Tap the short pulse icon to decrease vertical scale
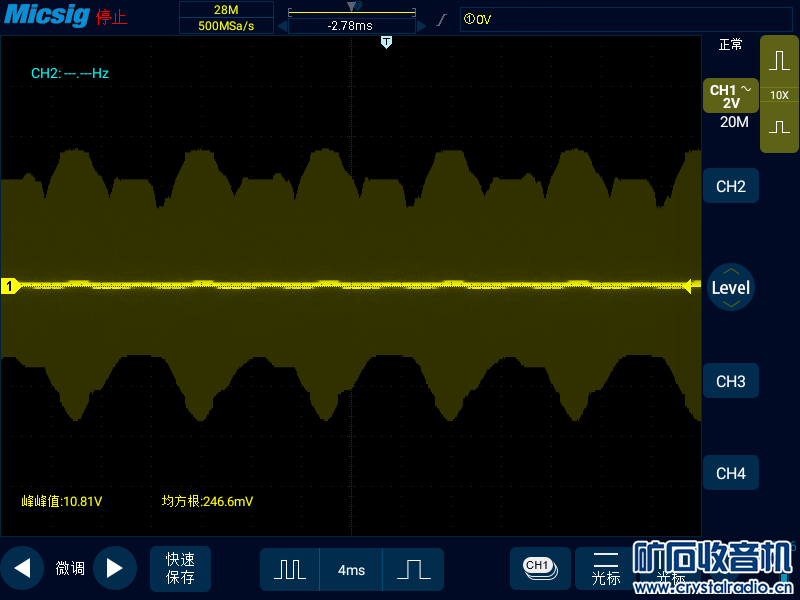 tap(779, 128)
